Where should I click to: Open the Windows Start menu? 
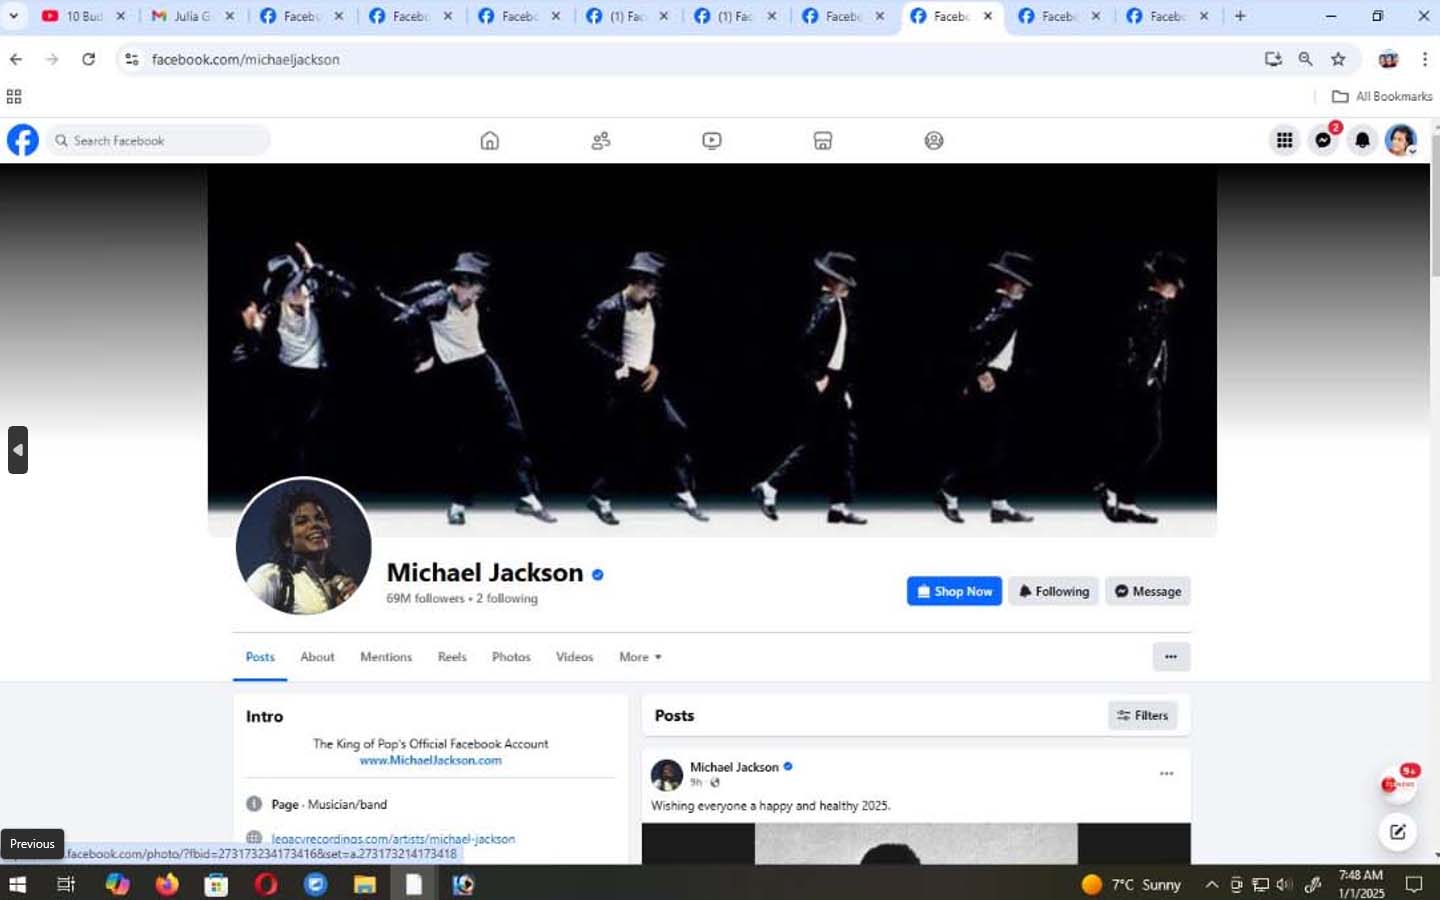coord(17,884)
